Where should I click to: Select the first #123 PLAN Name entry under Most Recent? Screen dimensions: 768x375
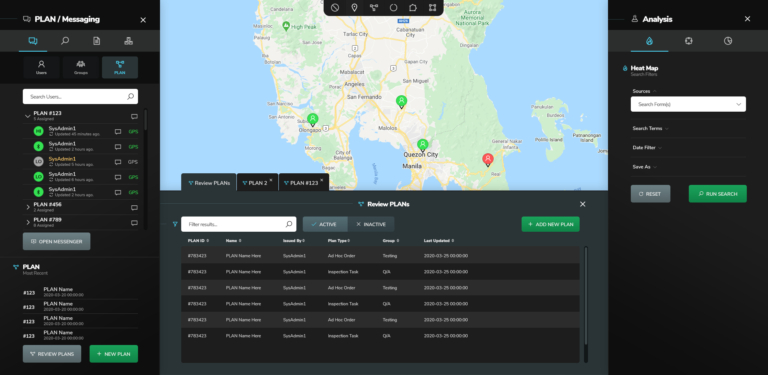pyautogui.click(x=80, y=292)
